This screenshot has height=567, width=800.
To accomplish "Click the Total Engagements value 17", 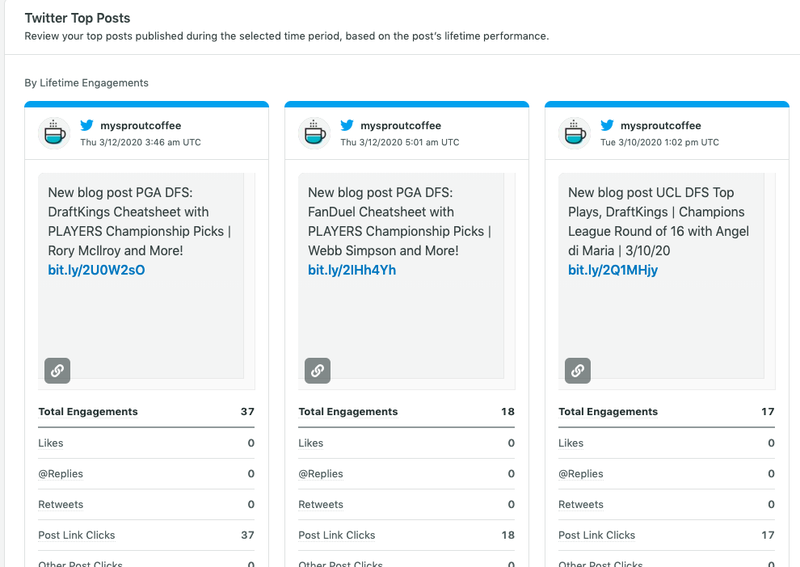I will pos(768,411).
